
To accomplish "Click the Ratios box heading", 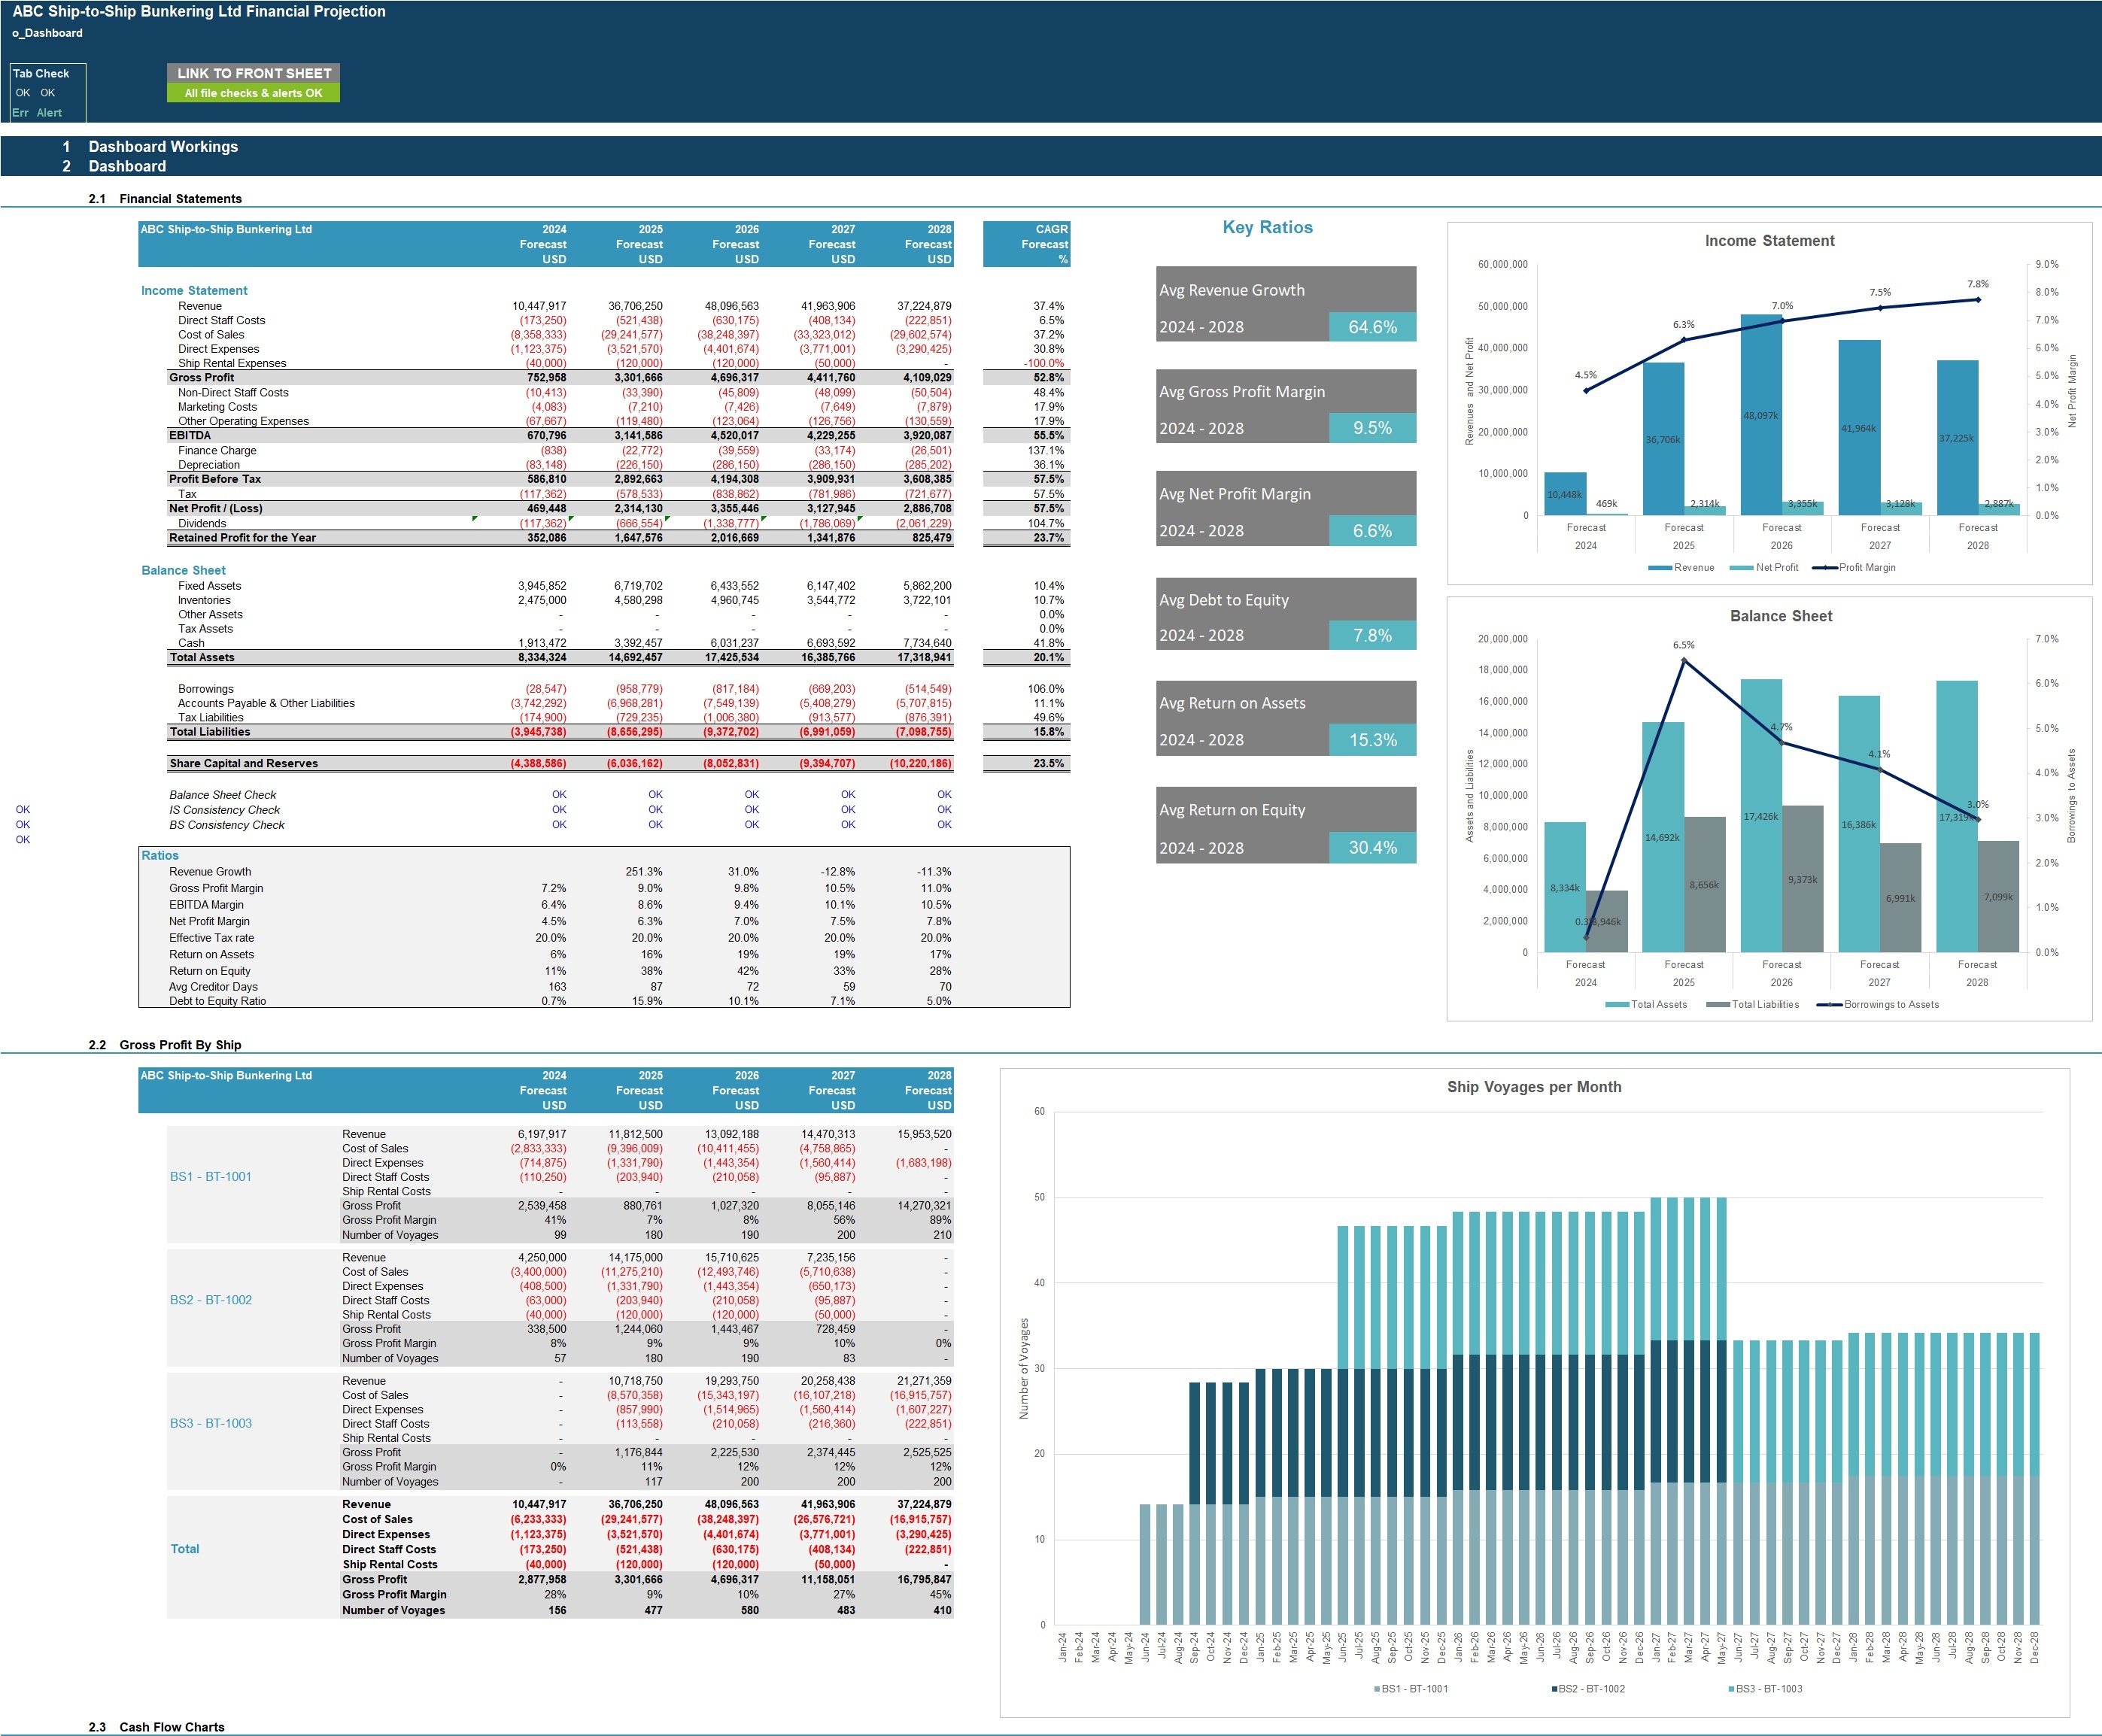I will 160,856.
